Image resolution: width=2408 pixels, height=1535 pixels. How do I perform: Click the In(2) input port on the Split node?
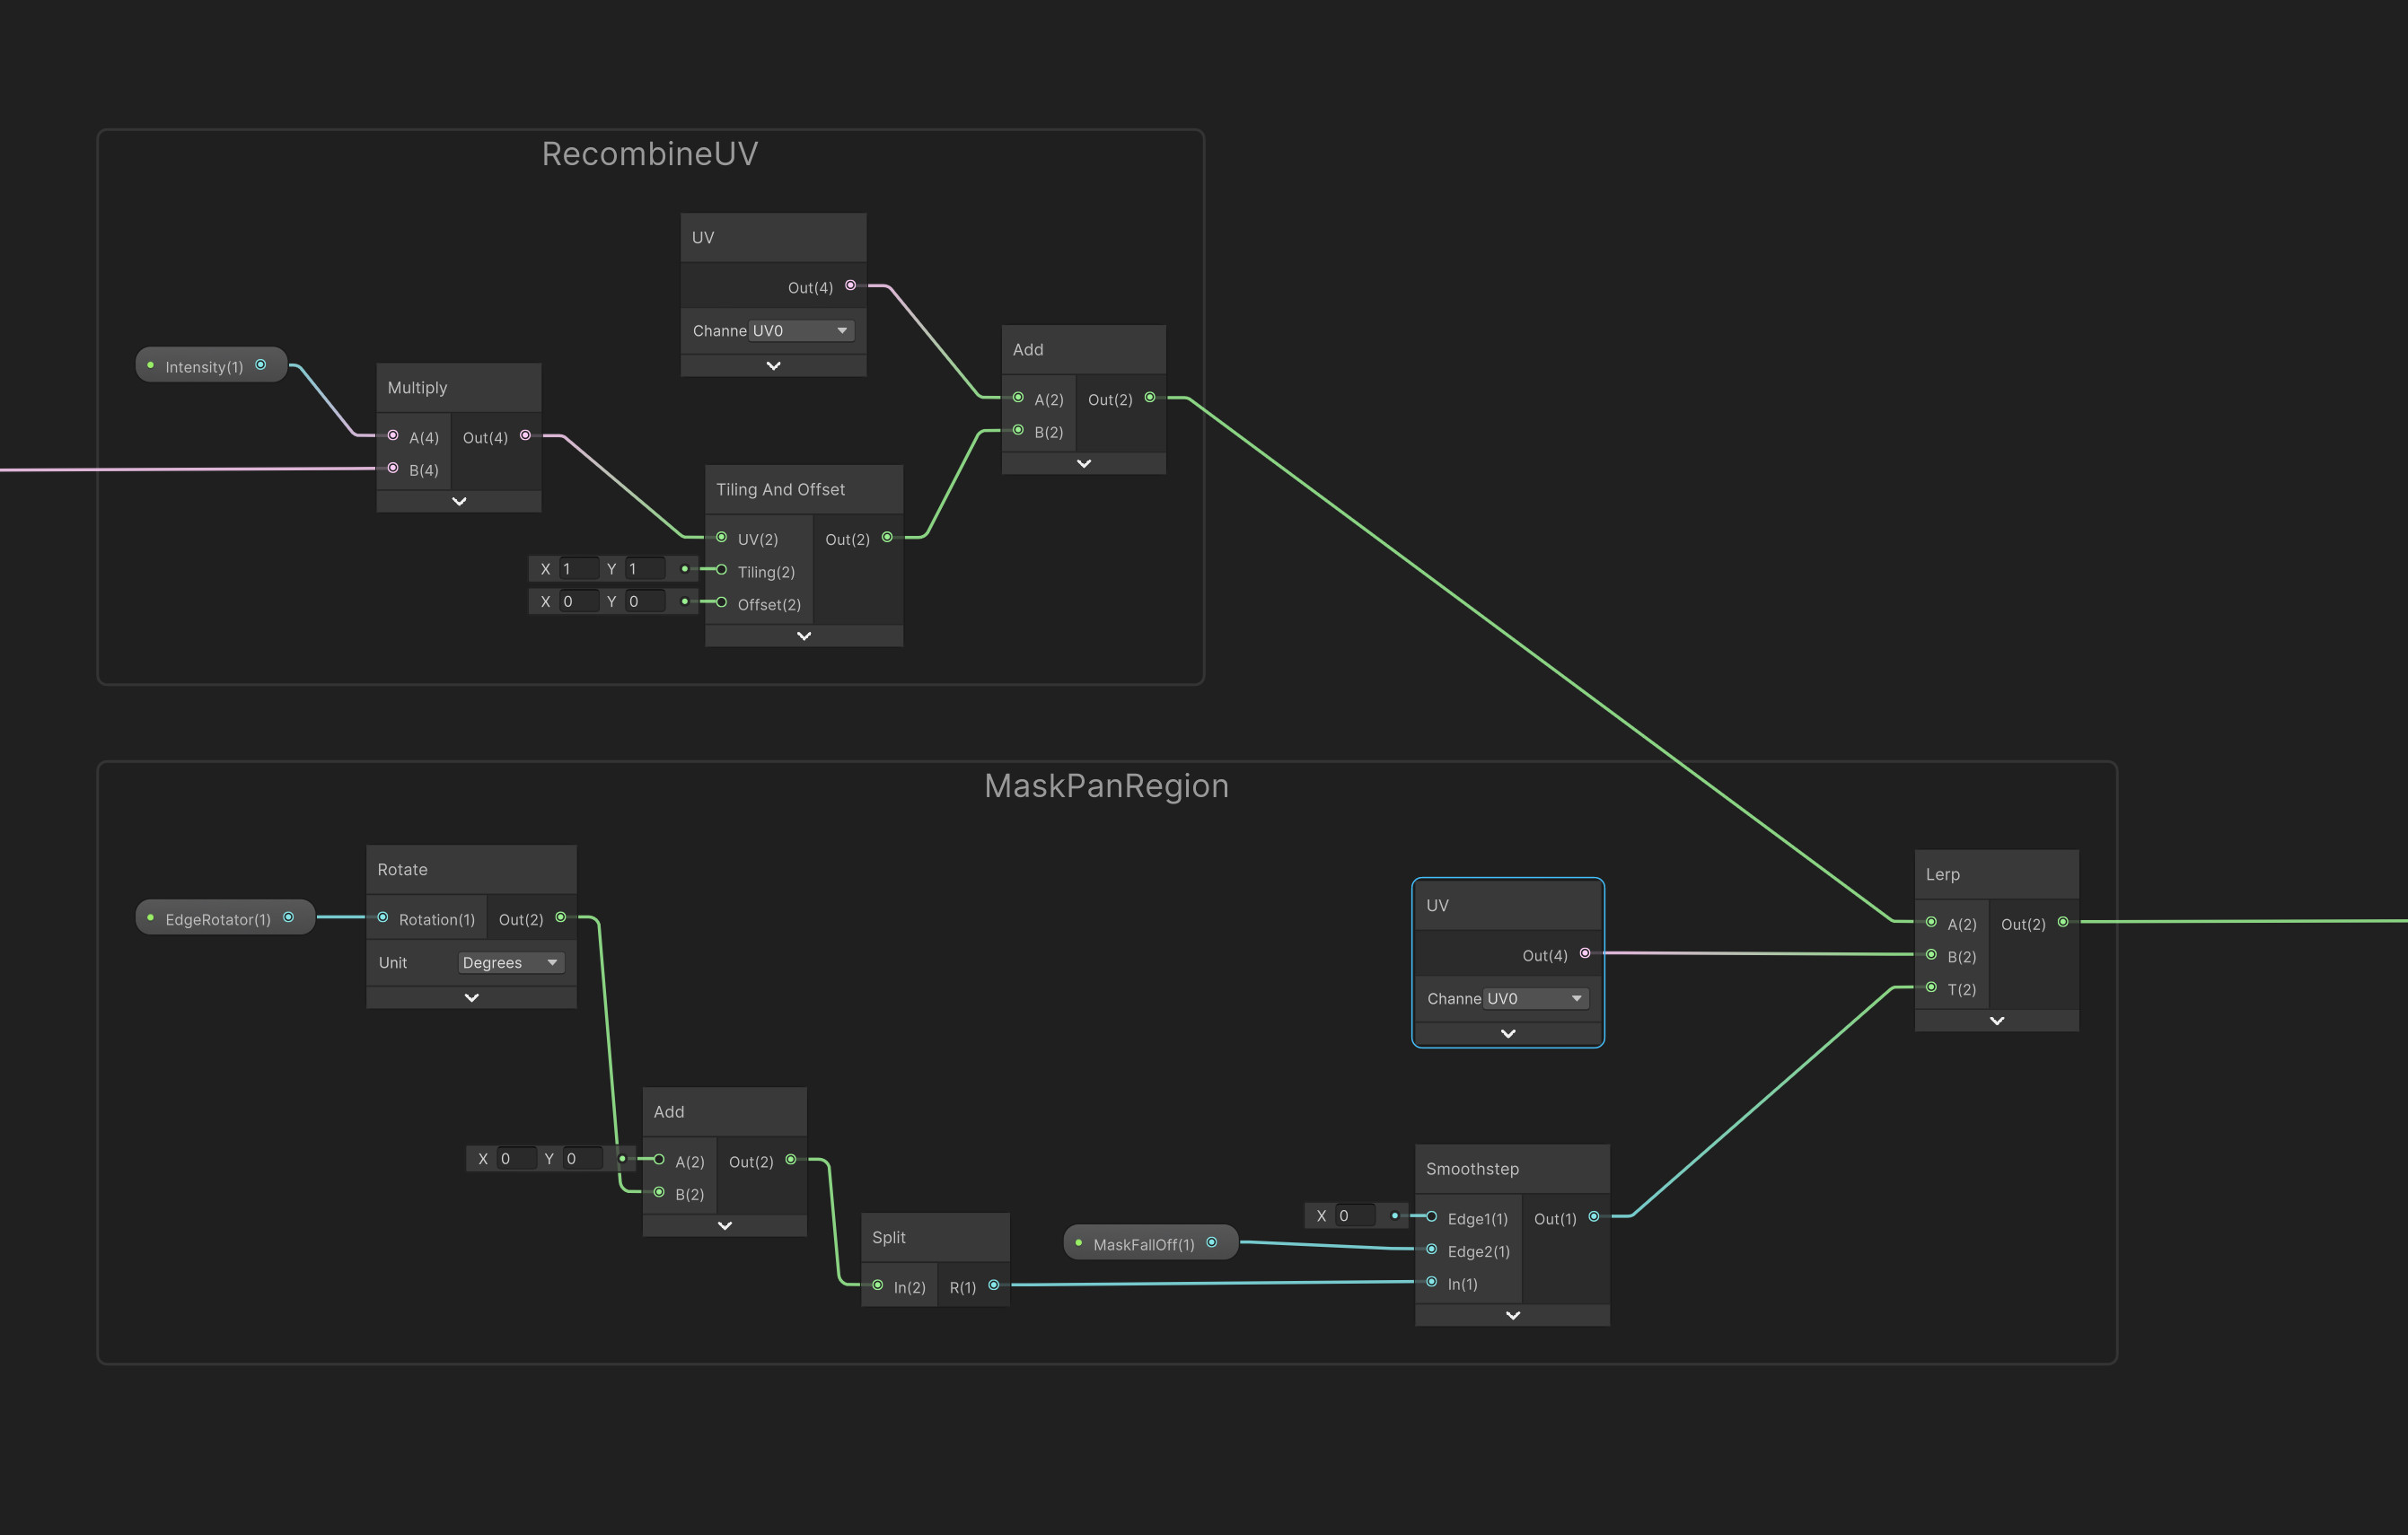pos(877,1286)
